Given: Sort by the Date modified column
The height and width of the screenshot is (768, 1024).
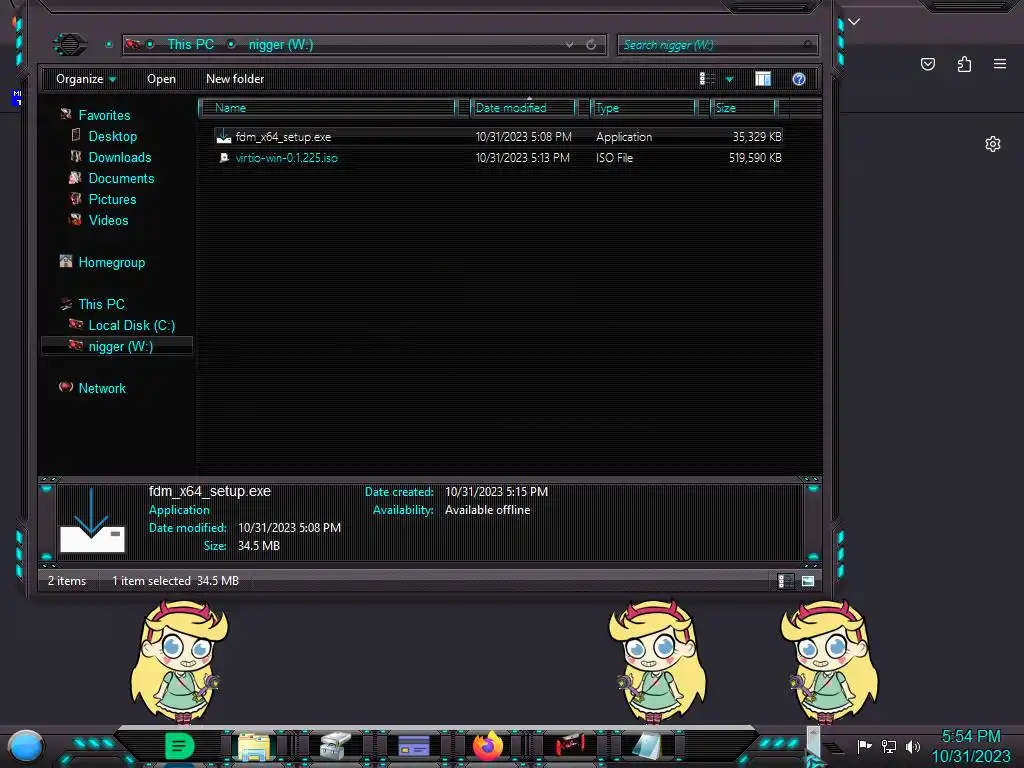Looking at the screenshot, I should point(522,108).
